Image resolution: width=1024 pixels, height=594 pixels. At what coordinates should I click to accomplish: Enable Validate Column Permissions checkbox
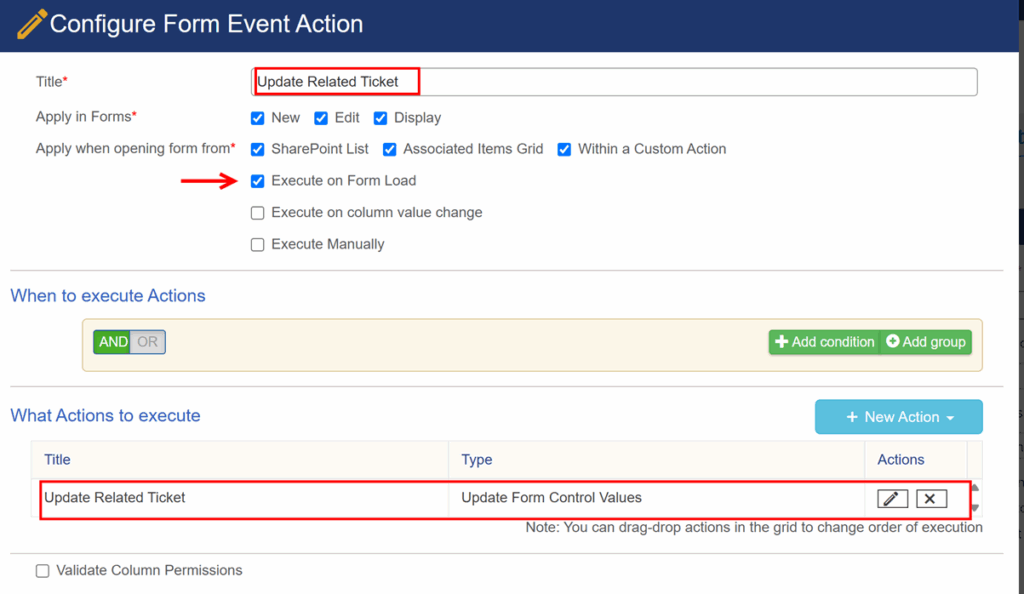click(42, 571)
